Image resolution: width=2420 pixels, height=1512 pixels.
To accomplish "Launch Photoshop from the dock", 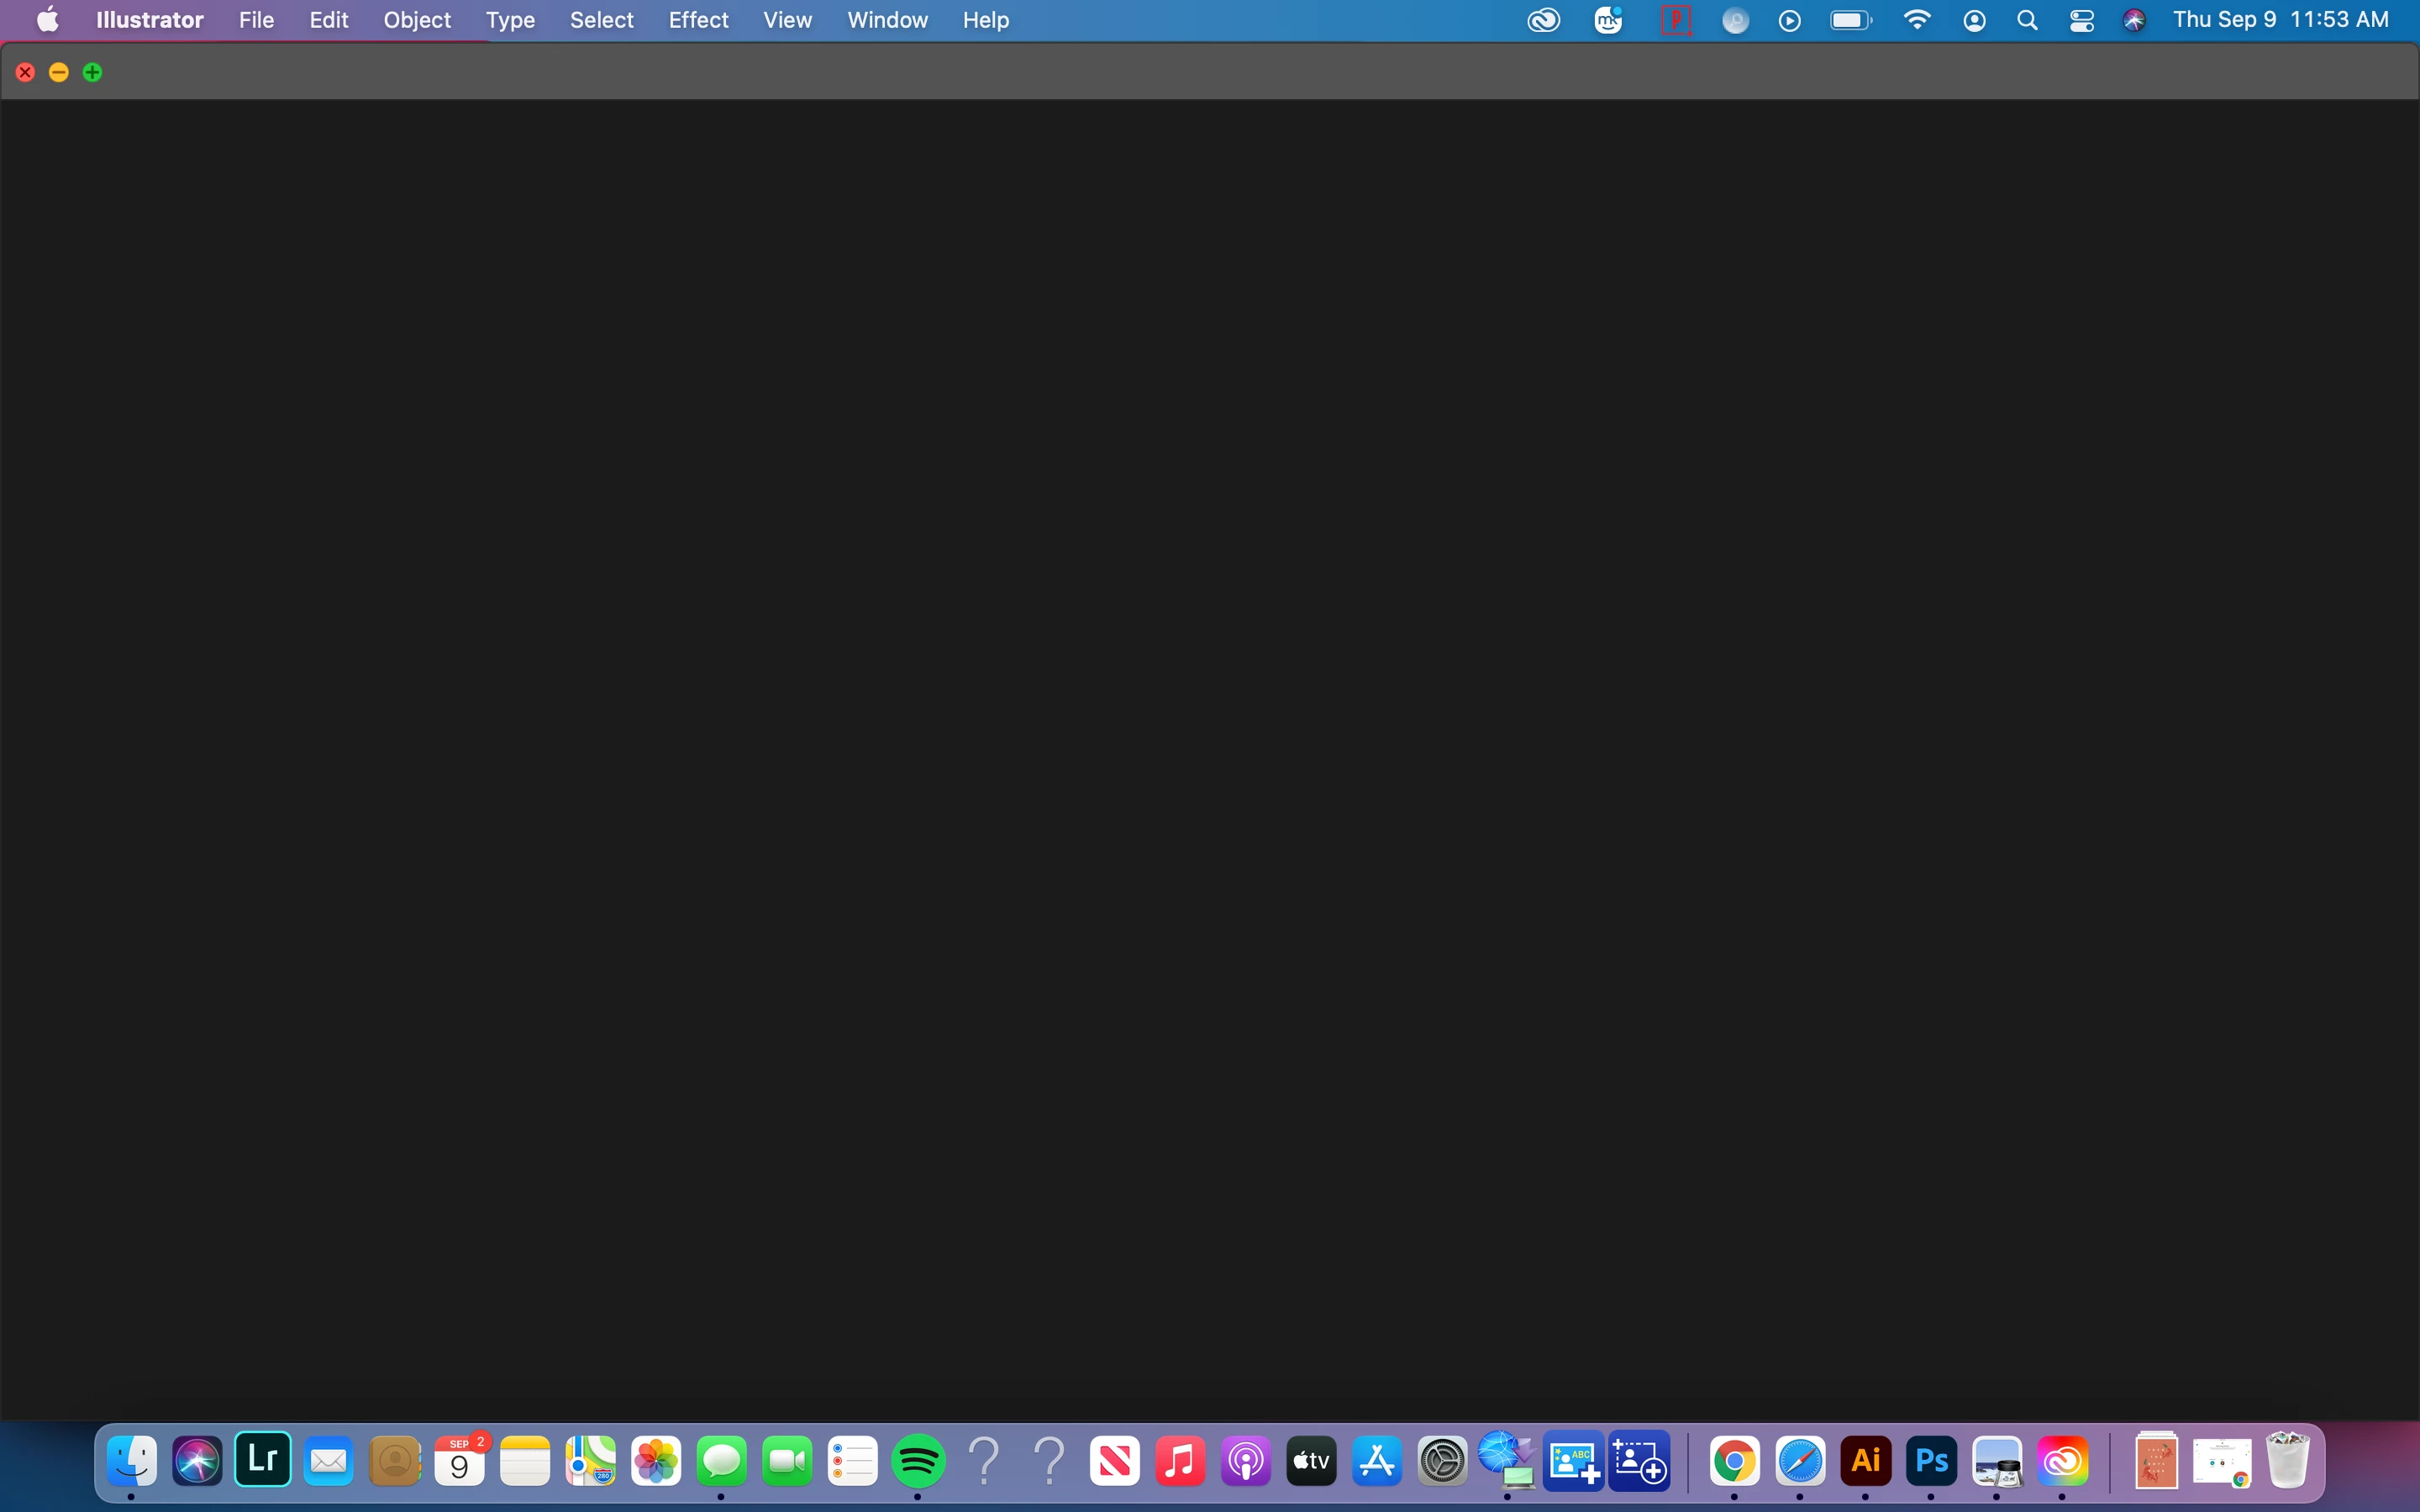I will coord(1931,1461).
